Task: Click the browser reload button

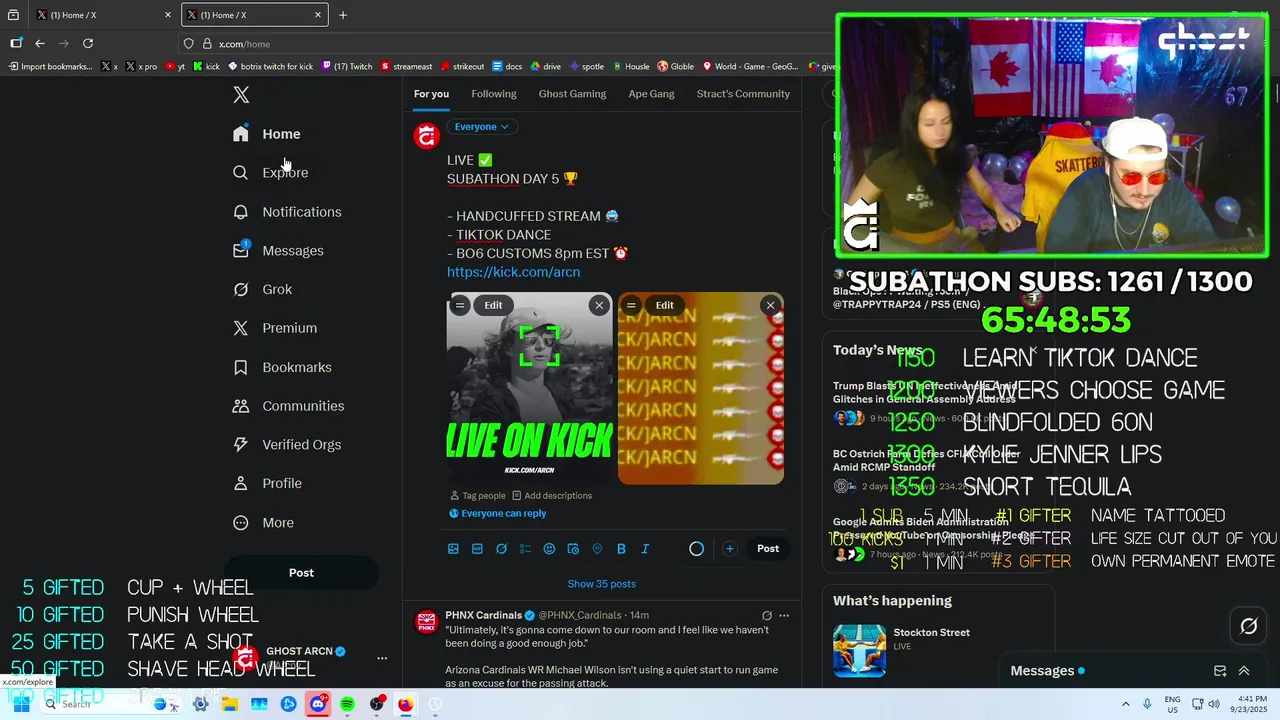Action: click(88, 44)
